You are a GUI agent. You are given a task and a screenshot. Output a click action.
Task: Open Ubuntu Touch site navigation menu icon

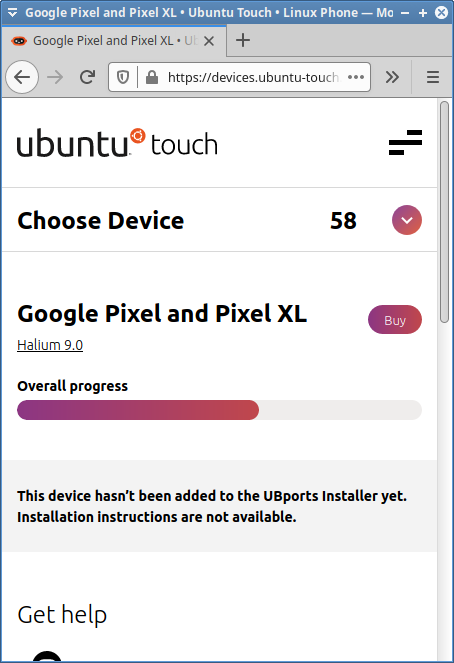point(405,142)
